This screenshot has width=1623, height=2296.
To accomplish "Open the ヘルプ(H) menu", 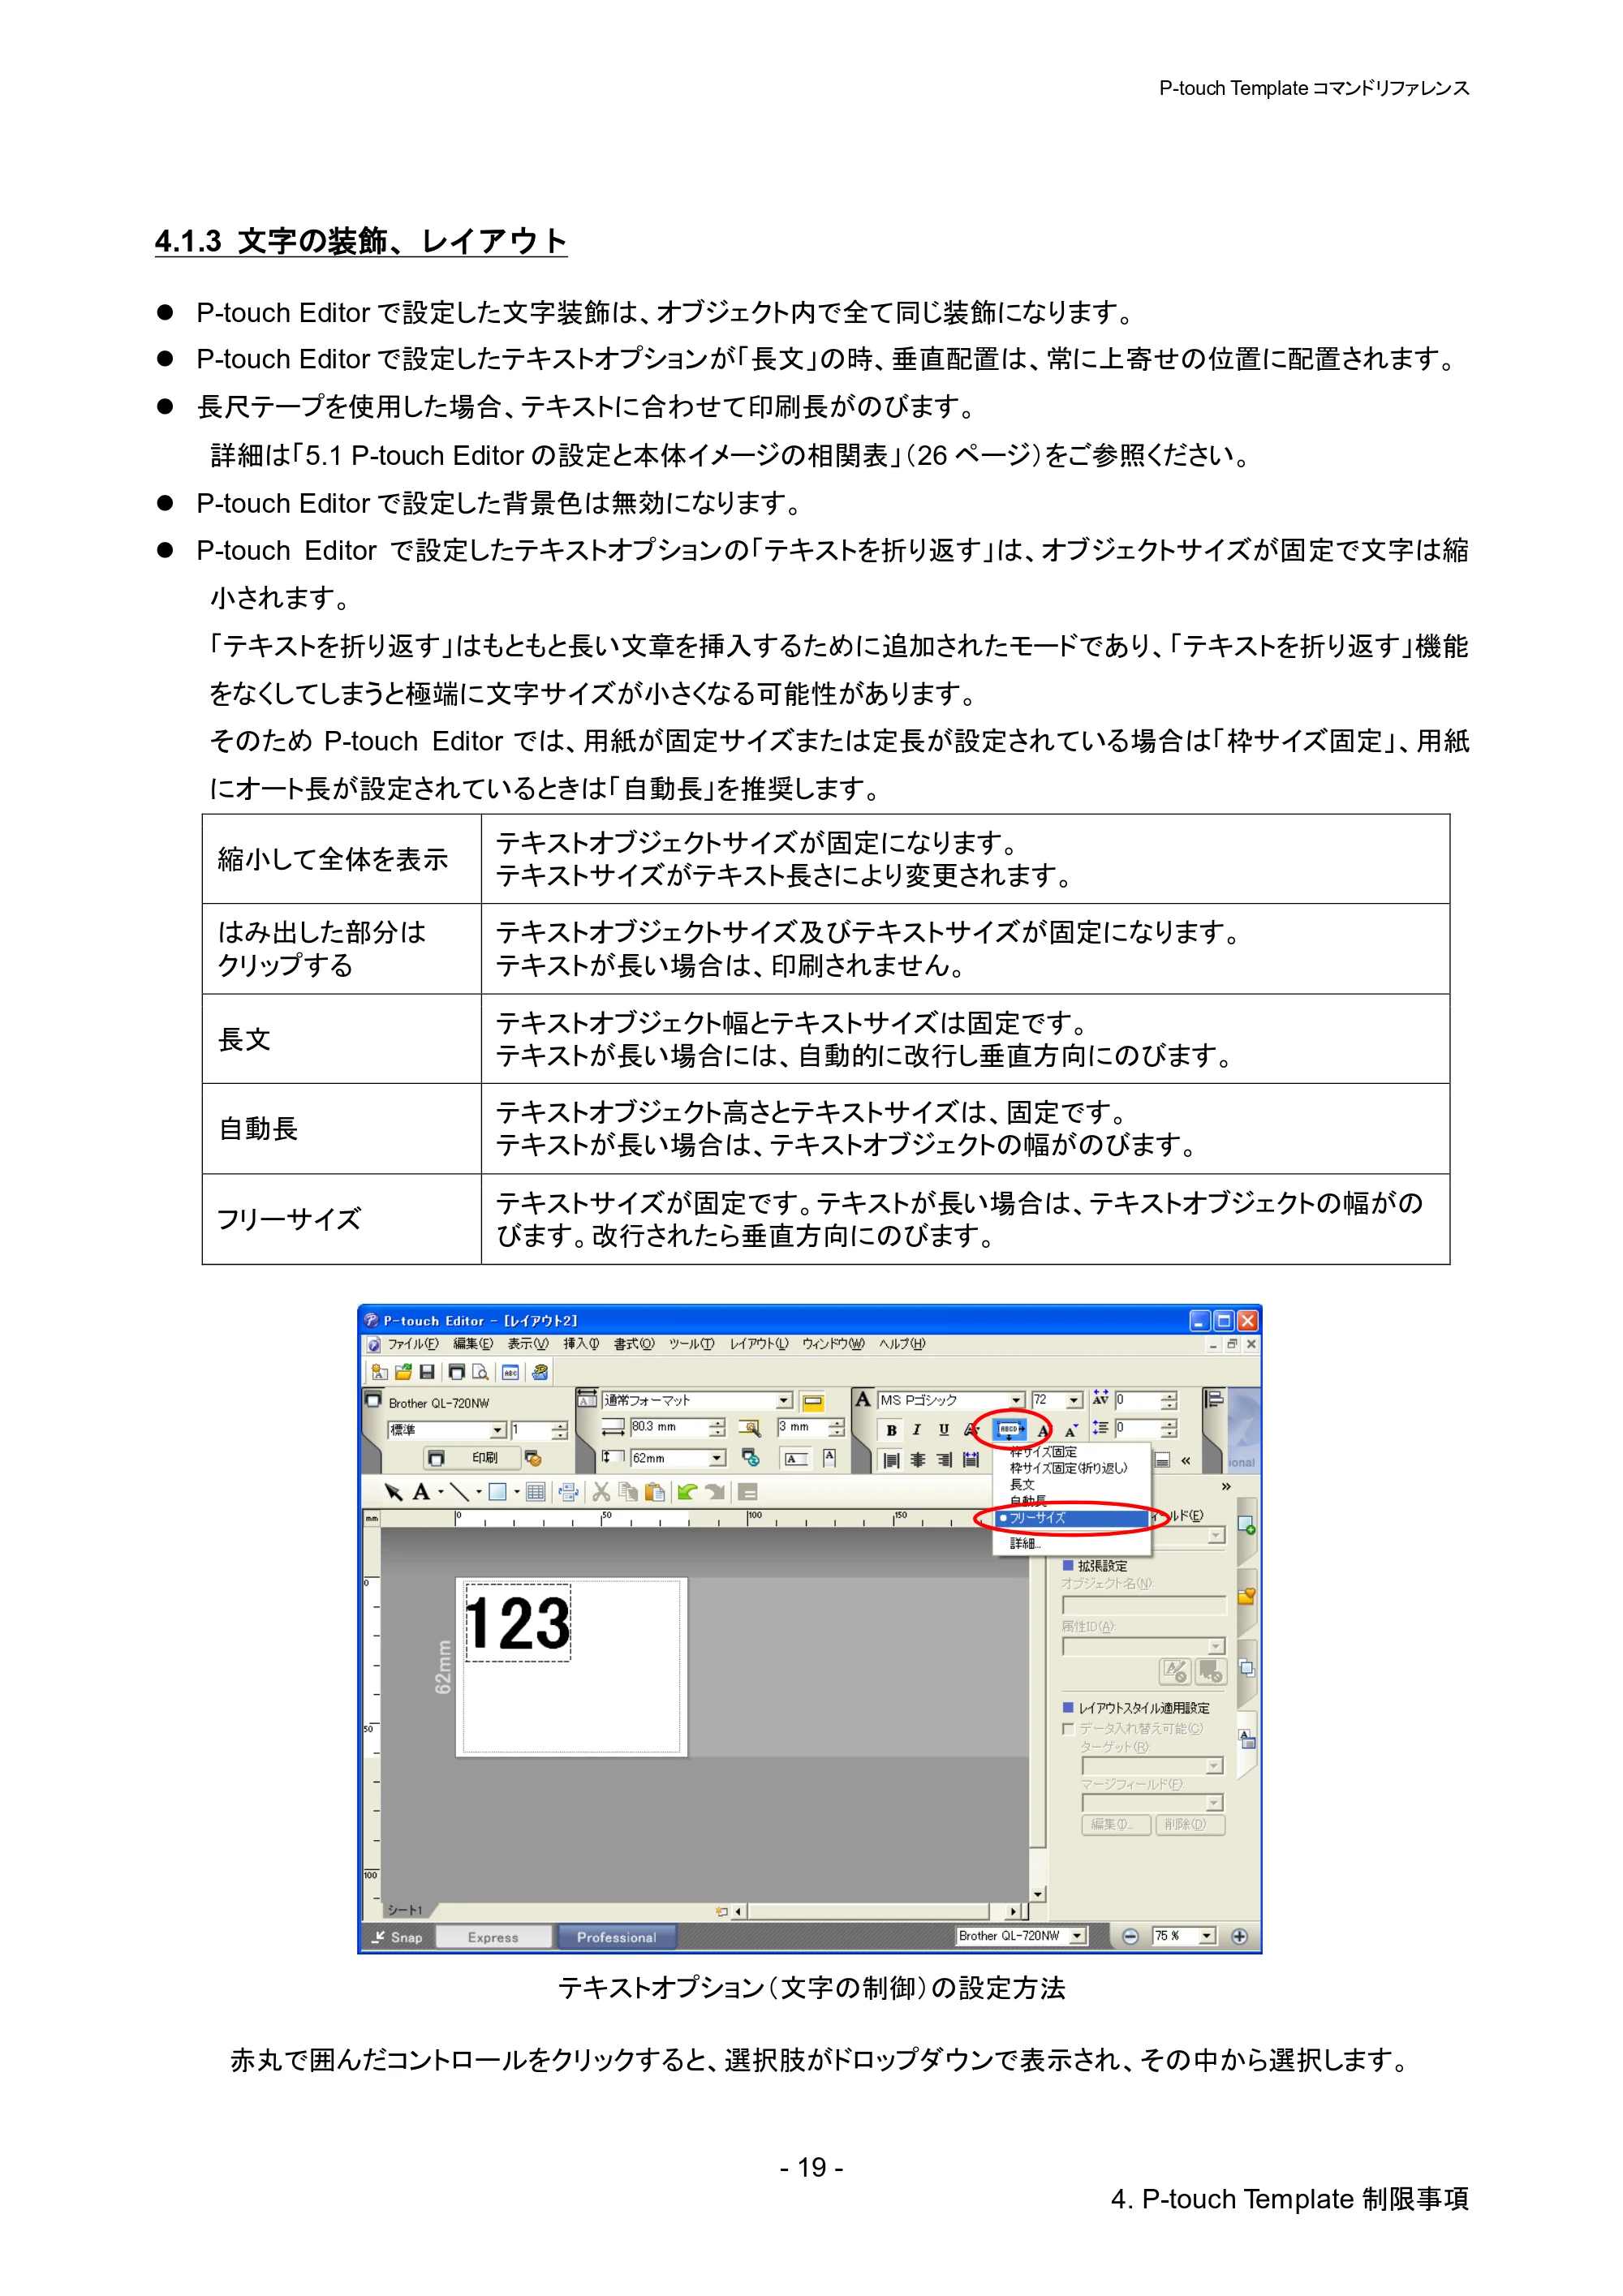I will click(x=902, y=1344).
